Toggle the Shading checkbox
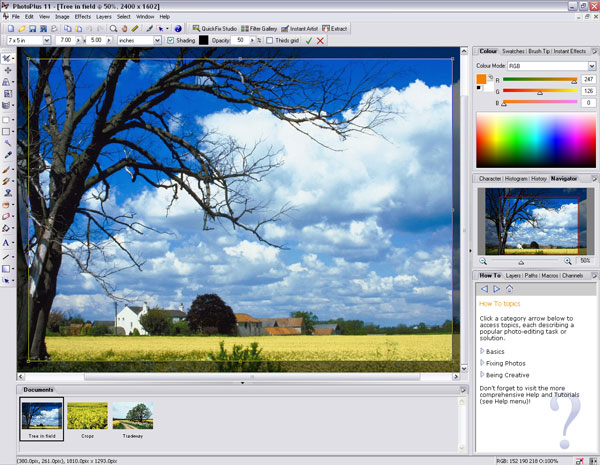The height and width of the screenshot is (465, 600). (168, 41)
